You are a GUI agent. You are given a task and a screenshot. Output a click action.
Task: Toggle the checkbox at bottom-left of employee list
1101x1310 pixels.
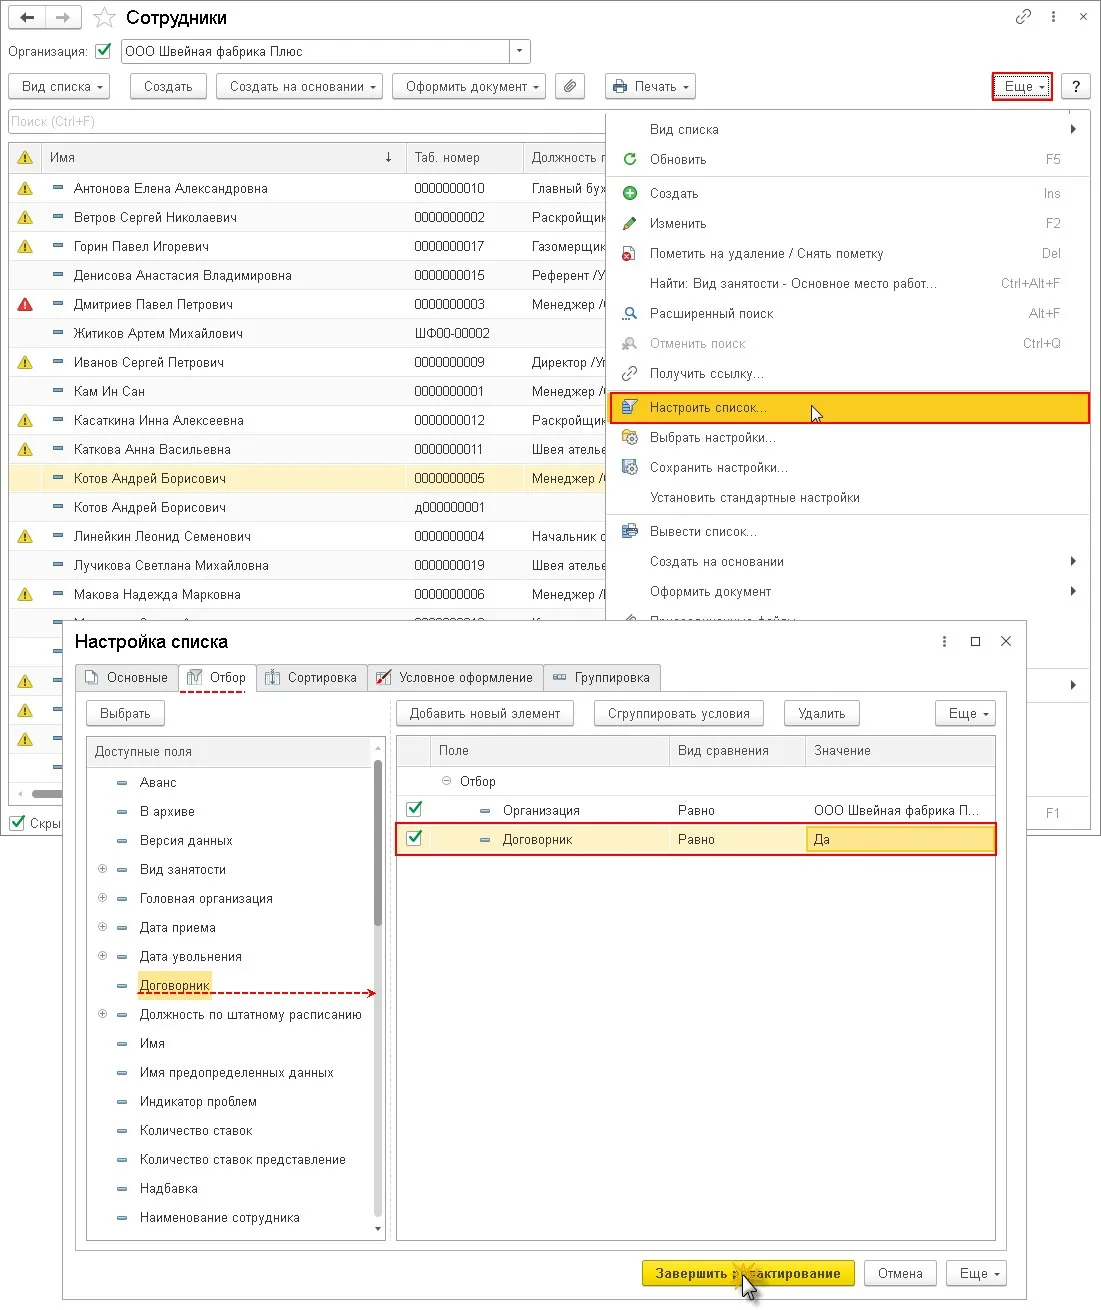click(x=17, y=822)
